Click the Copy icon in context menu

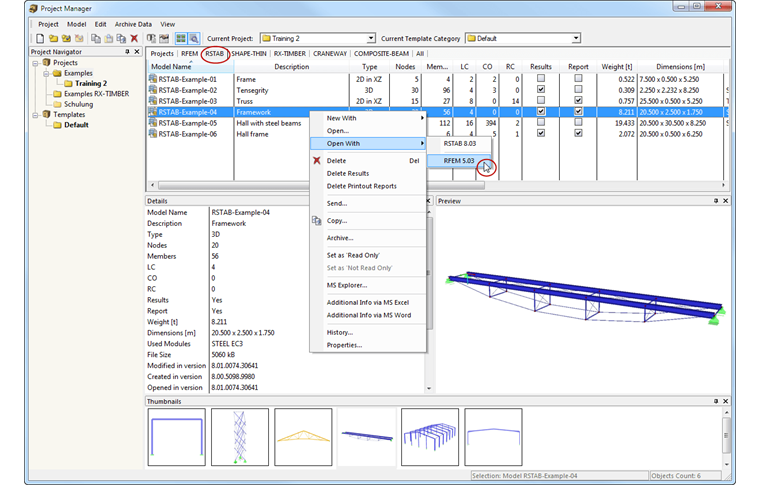pos(317,220)
